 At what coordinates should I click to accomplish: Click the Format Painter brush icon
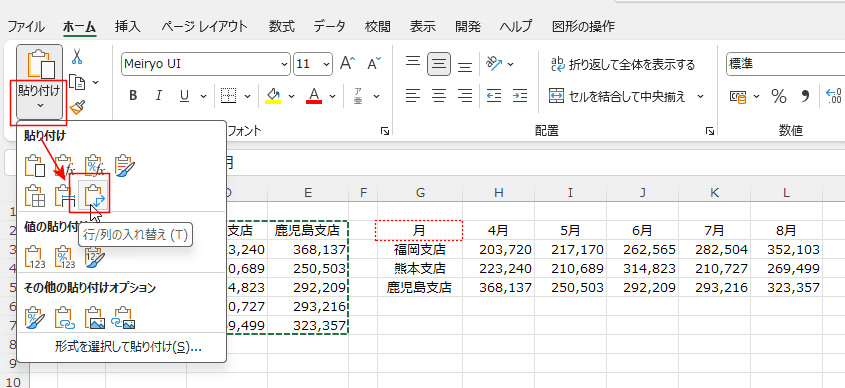(78, 107)
